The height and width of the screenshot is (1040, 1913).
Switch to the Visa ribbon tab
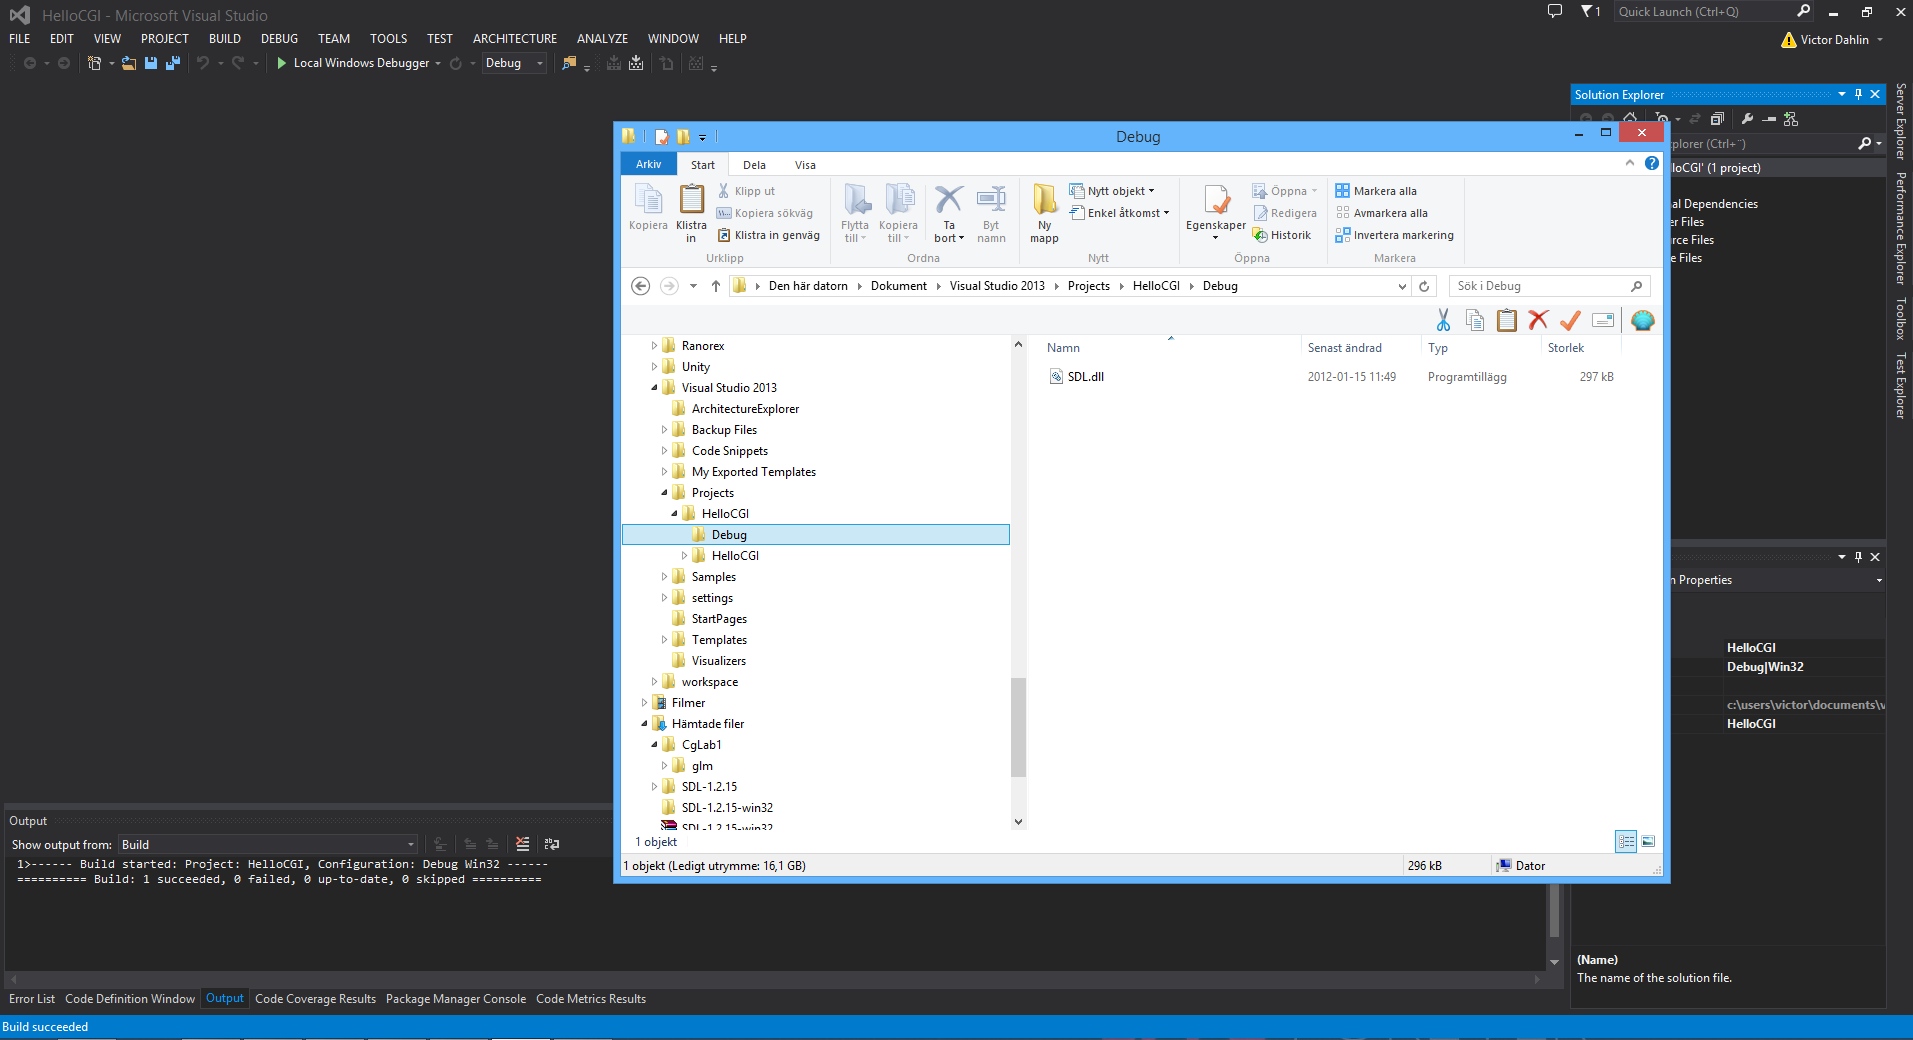tap(805, 165)
